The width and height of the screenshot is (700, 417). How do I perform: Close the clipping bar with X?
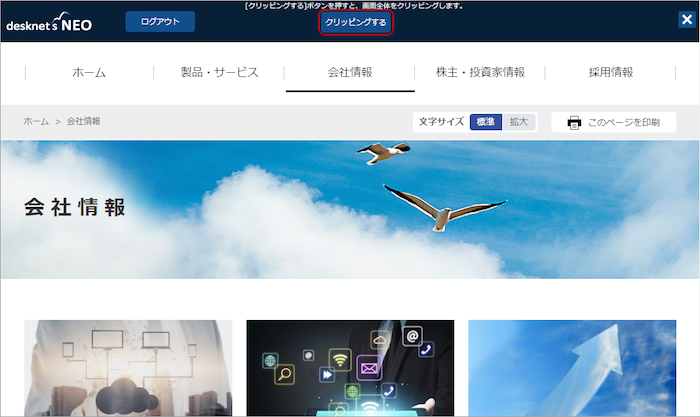686,20
